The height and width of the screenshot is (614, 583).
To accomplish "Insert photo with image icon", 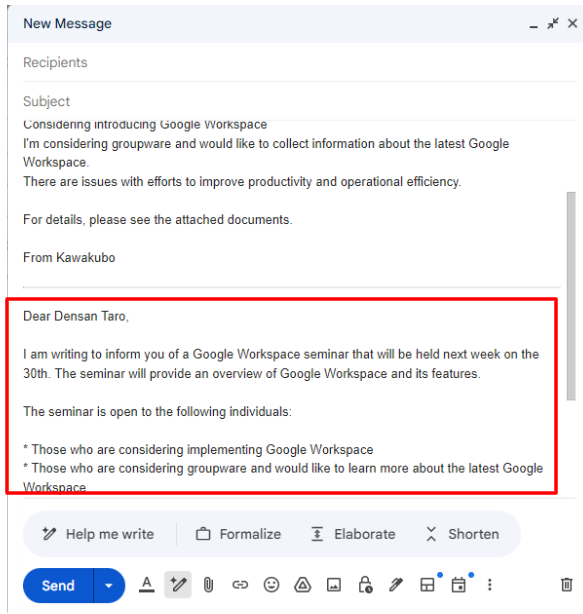I will 334,585.
